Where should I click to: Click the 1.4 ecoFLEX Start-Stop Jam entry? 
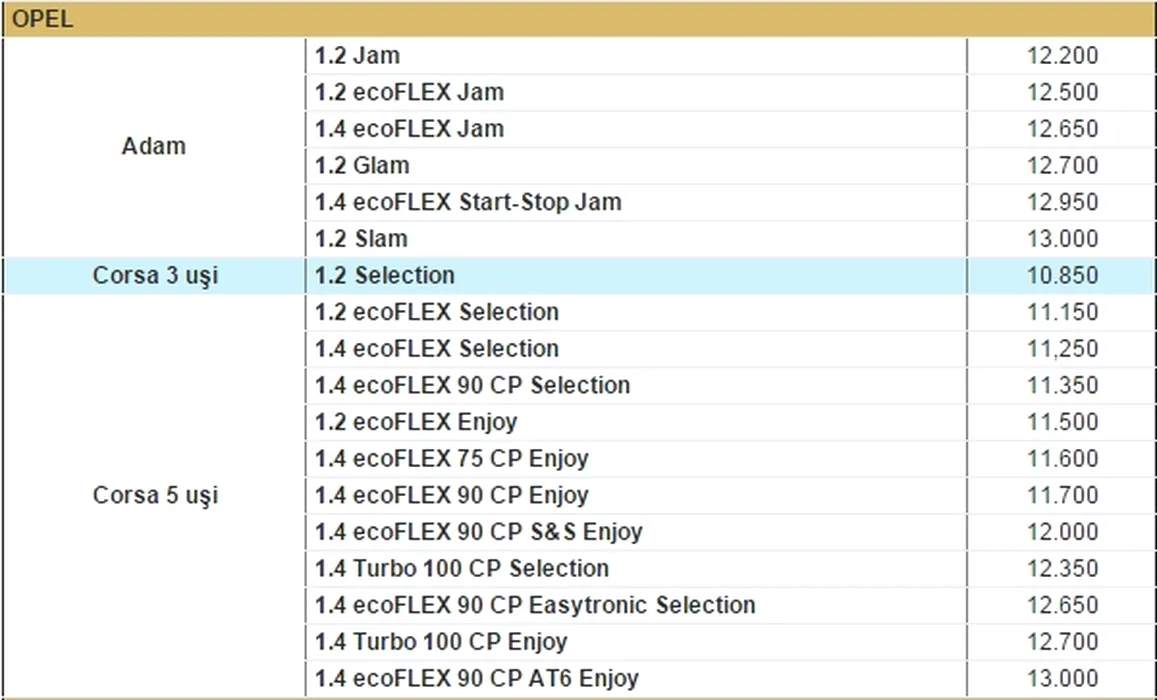tap(468, 203)
